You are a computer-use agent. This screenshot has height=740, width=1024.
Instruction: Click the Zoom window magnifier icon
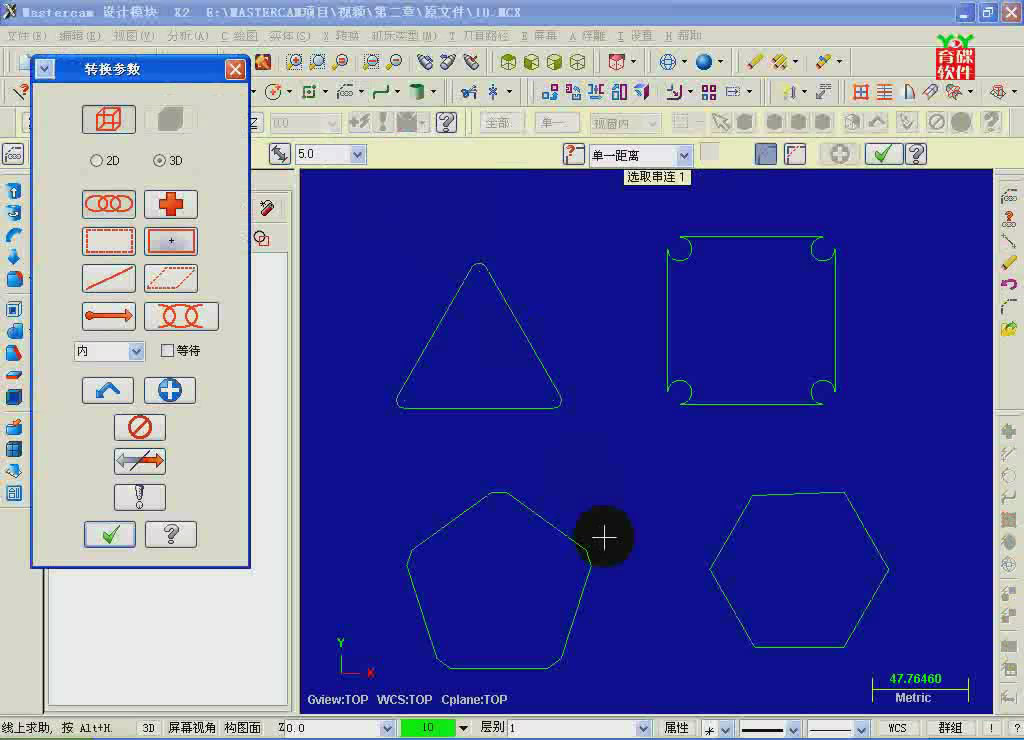point(295,62)
